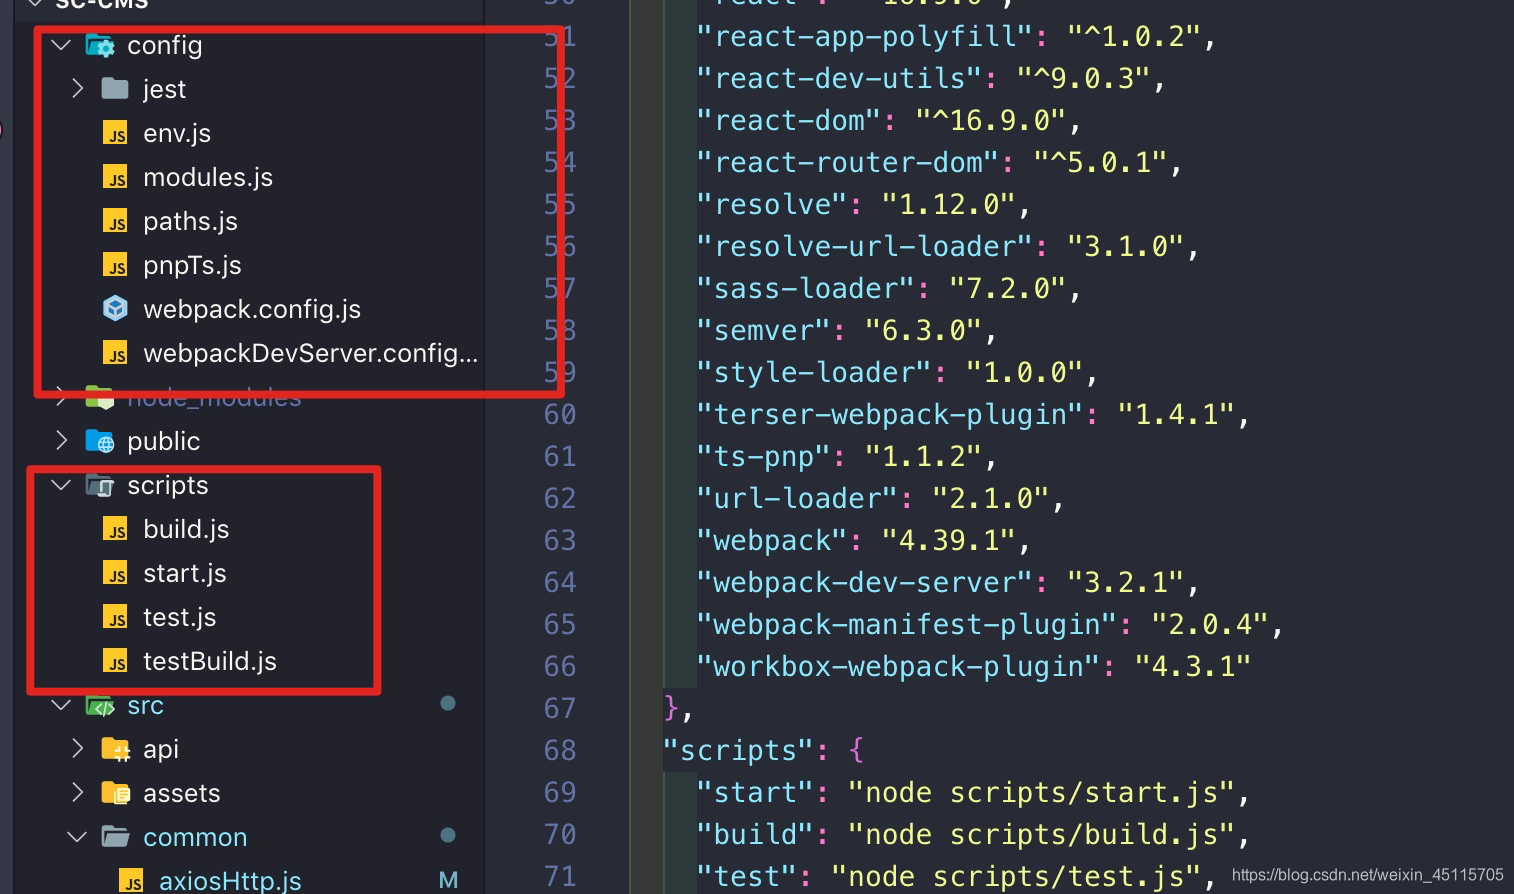The width and height of the screenshot is (1514, 894).
Task: Click the src folder code icon
Action: [x=100, y=706]
